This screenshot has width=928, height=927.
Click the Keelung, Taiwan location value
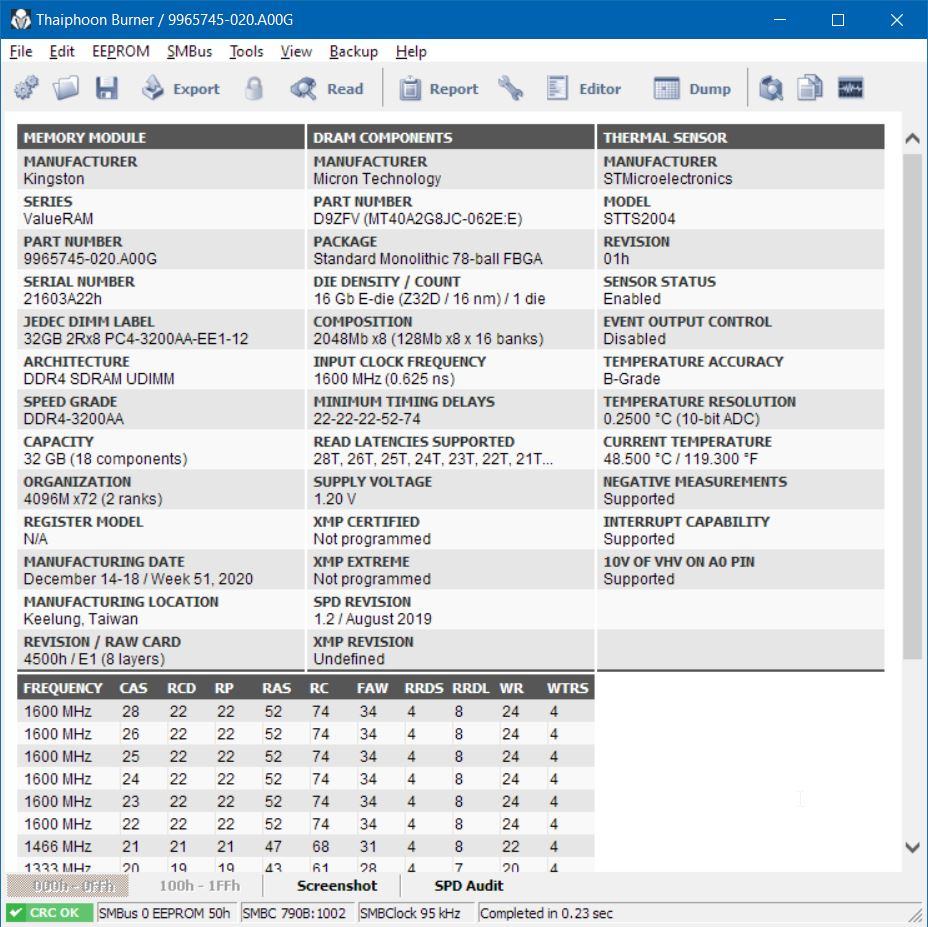[x=80, y=619]
